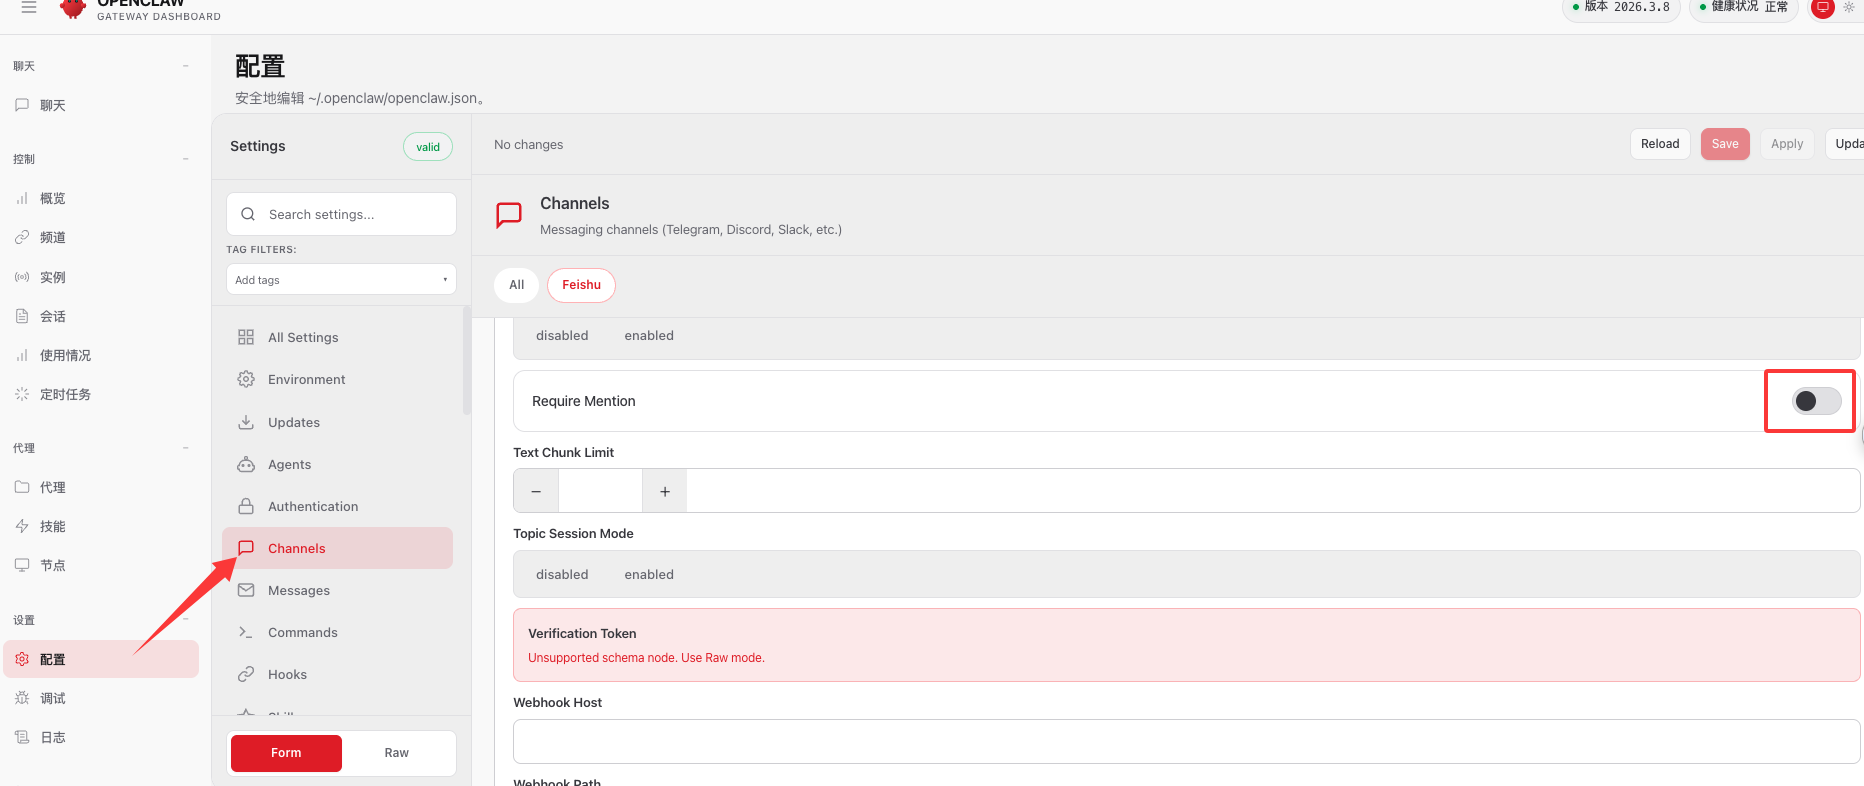Select Authentication settings category

[338, 506]
